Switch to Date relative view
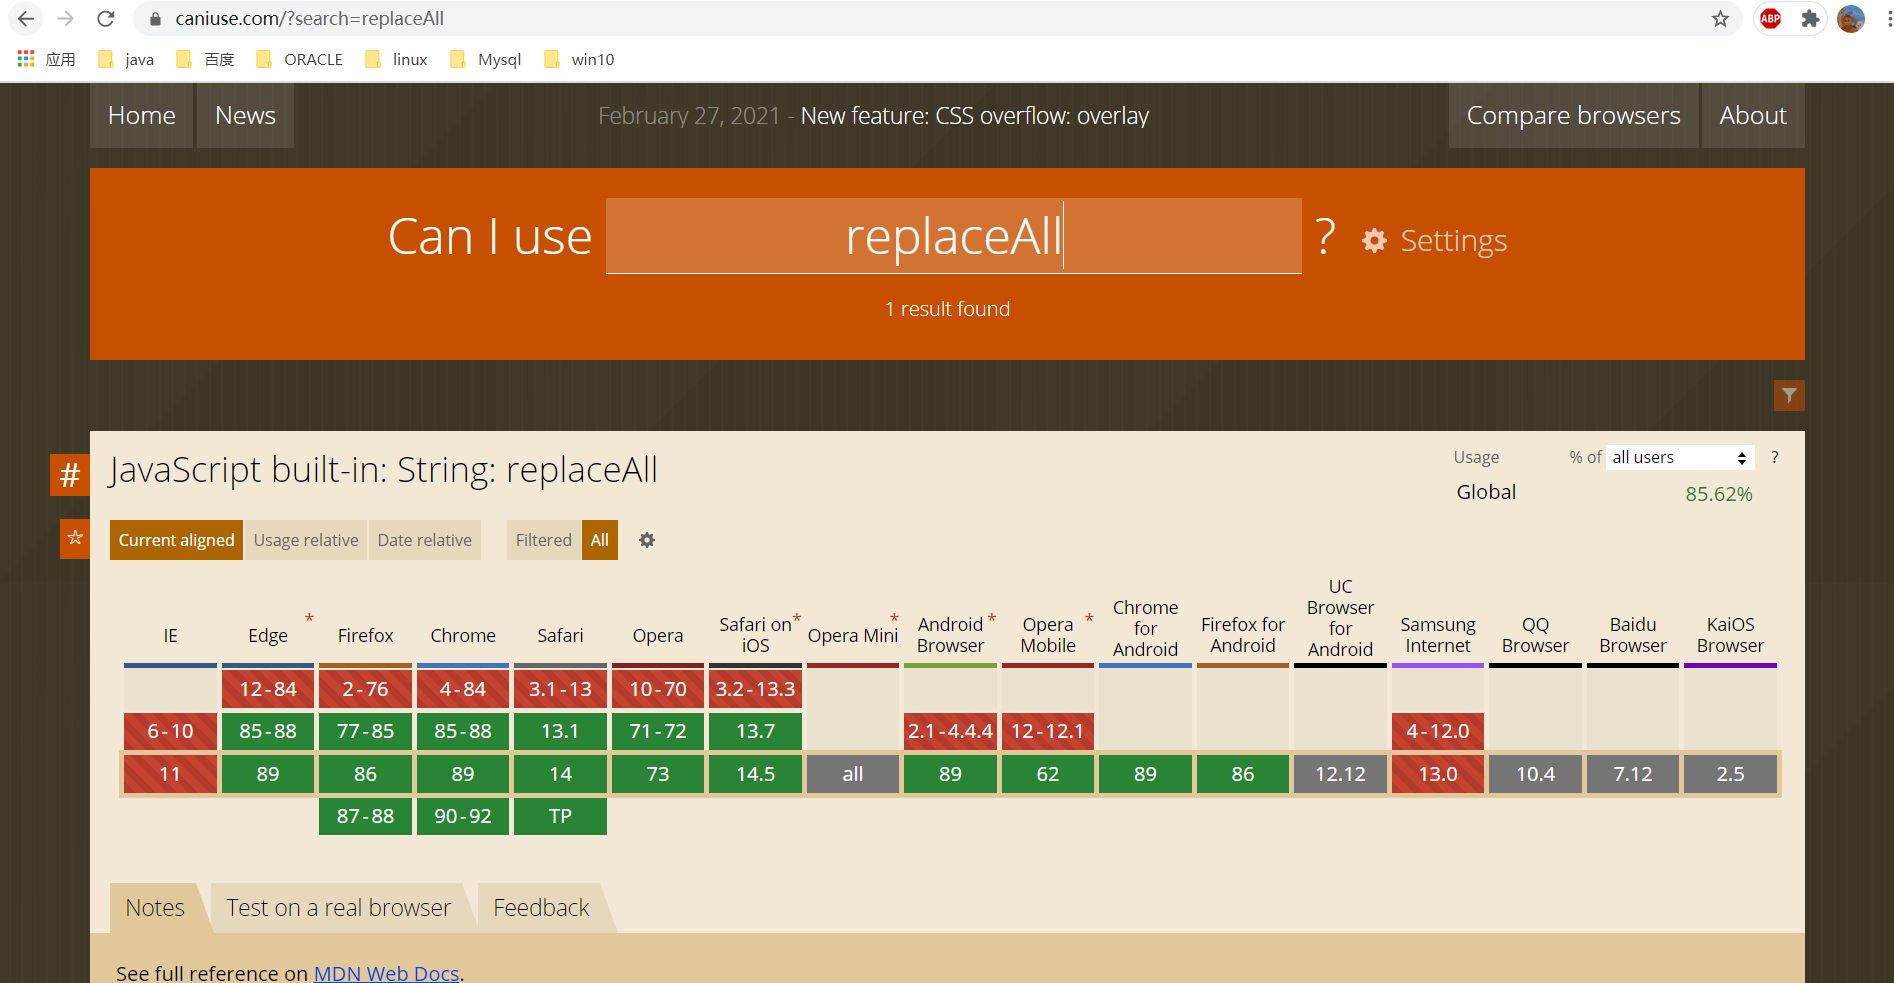 (x=424, y=540)
